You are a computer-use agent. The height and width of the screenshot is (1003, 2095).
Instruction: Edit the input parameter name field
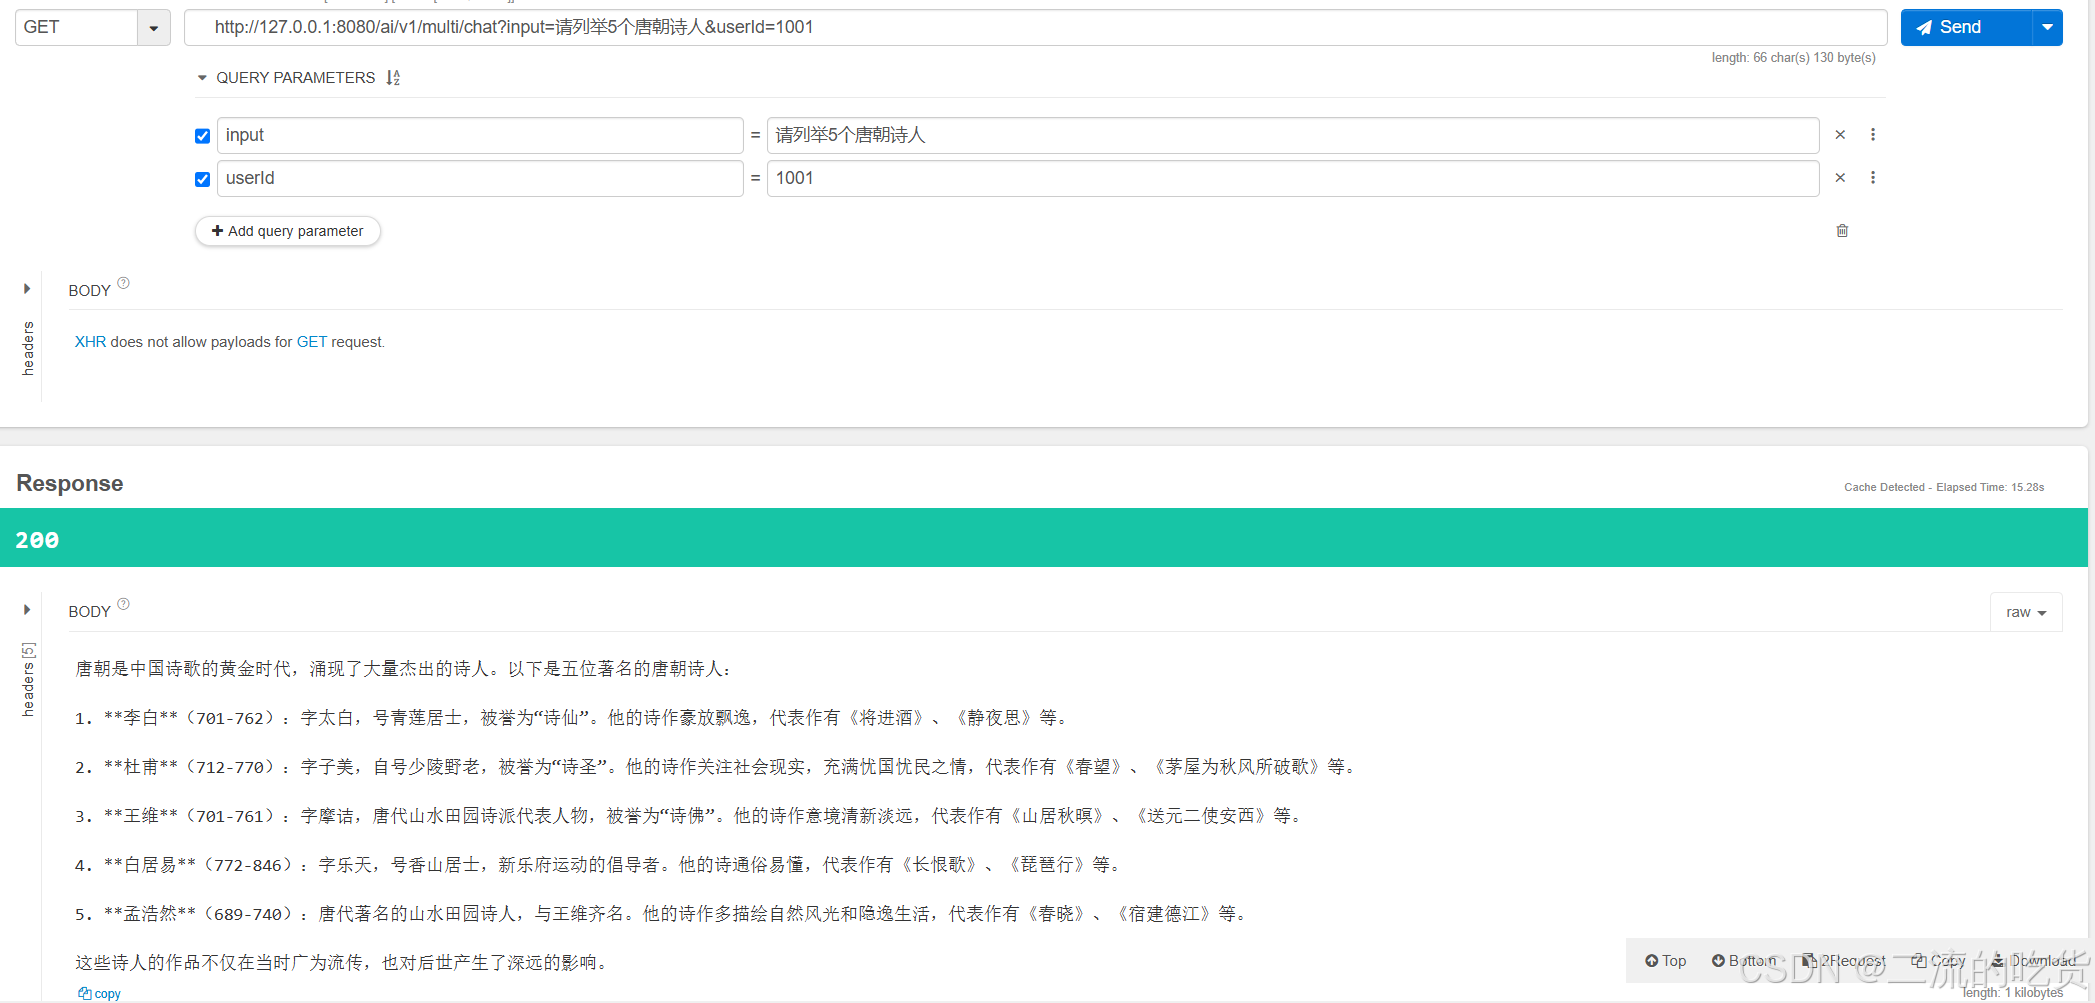pyautogui.click(x=480, y=135)
